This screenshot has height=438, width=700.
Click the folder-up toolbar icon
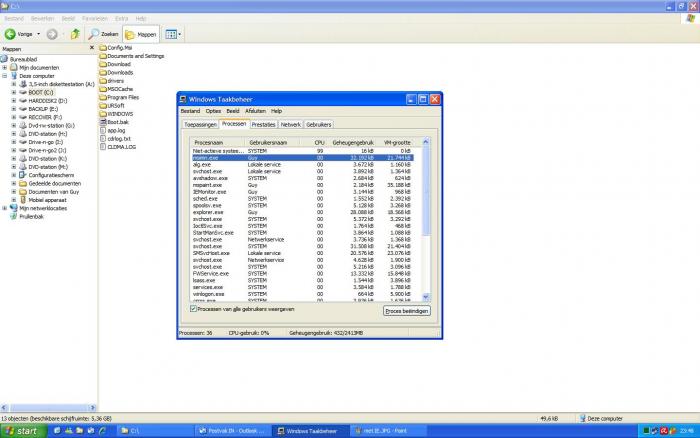point(75,34)
